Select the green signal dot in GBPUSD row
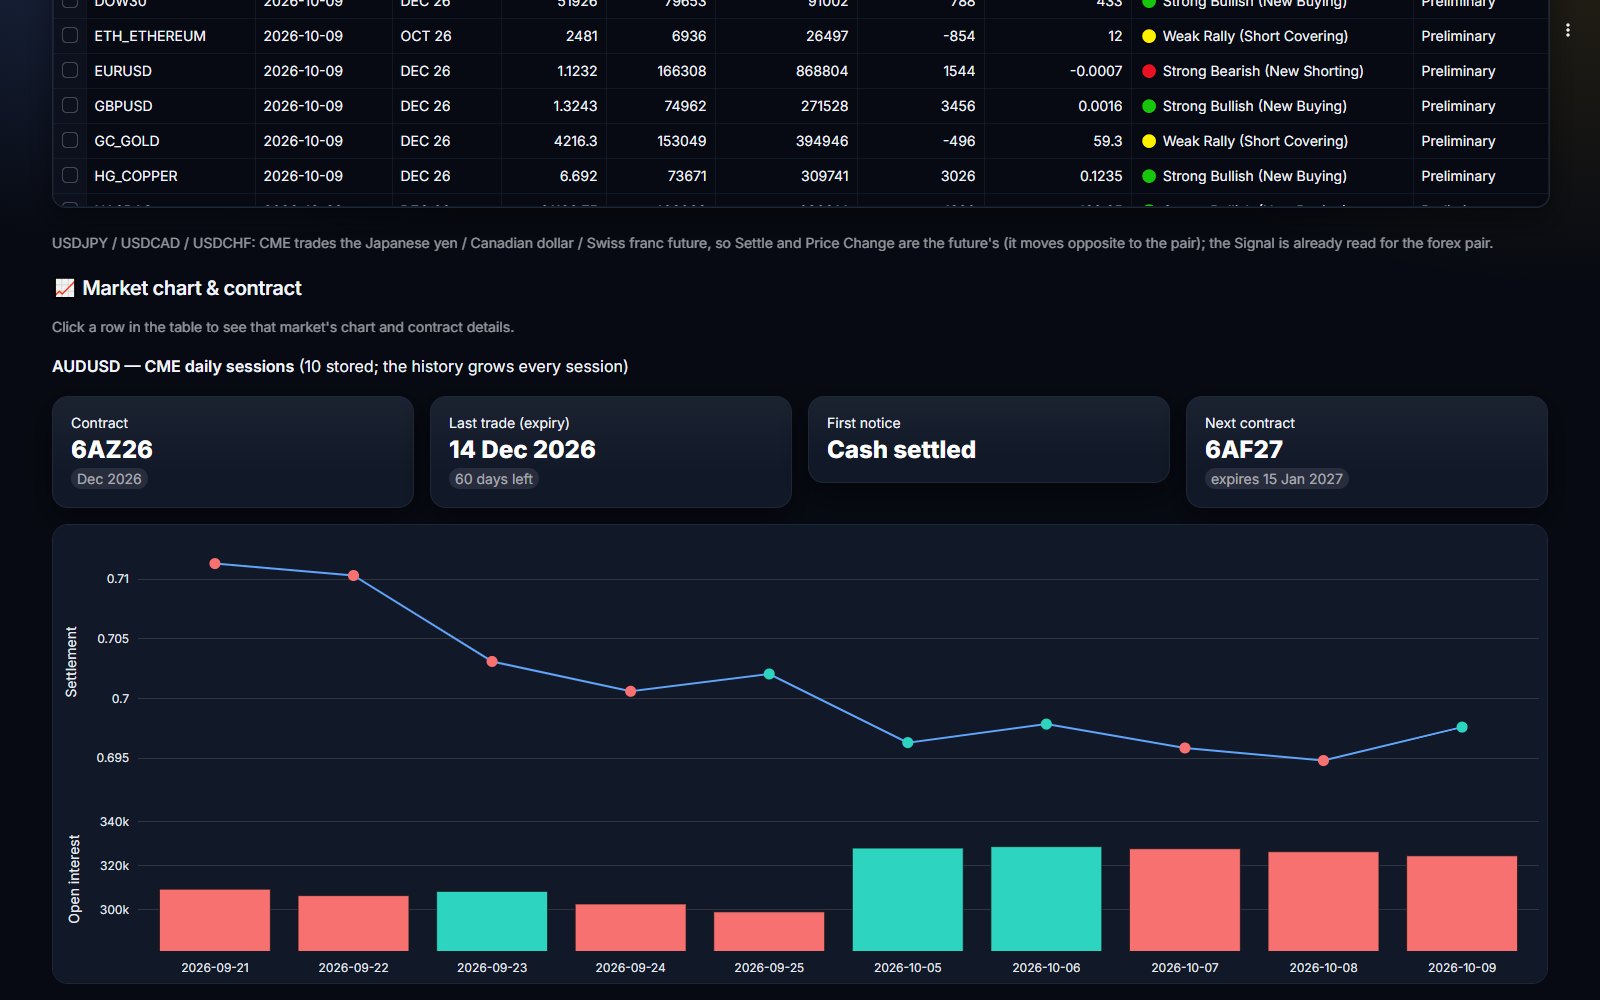Viewport: 1600px width, 1000px height. (x=1149, y=106)
